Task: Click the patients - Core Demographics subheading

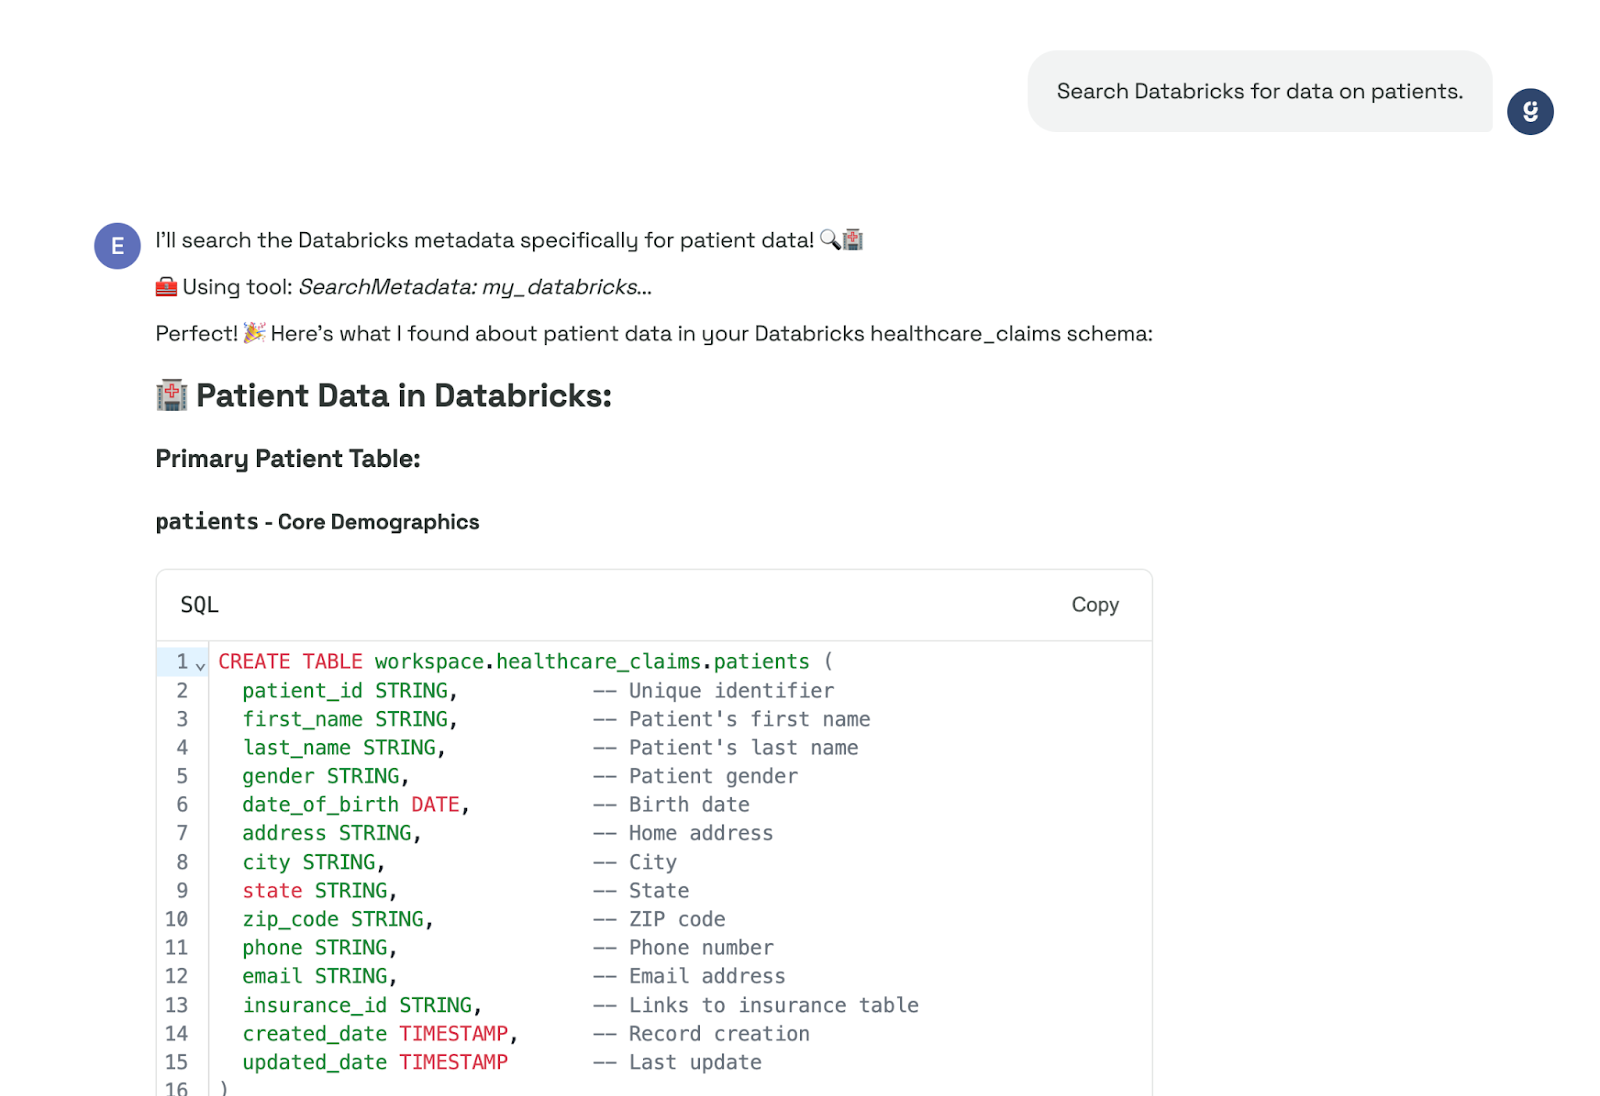Action: pyautogui.click(x=317, y=522)
